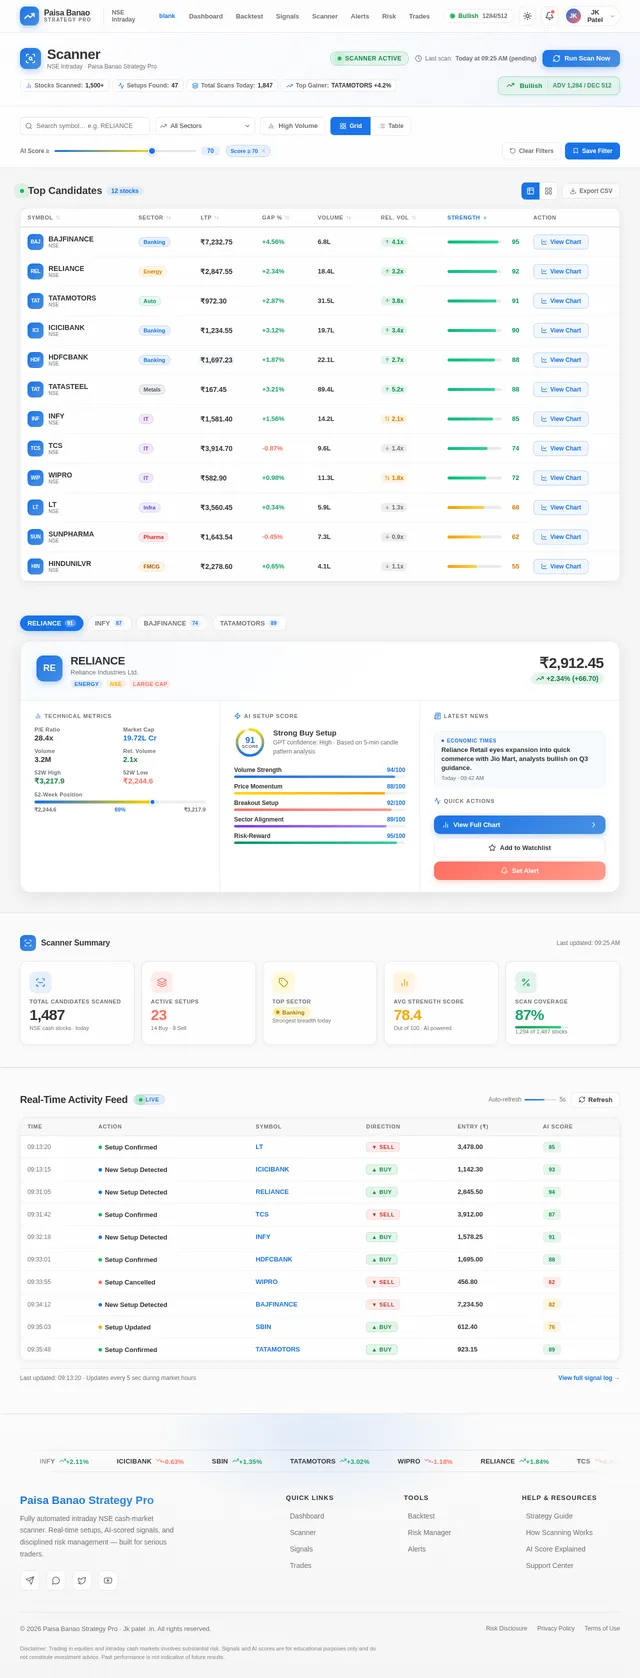The height and width of the screenshot is (1678, 640).
Task: Open the notifications bell icon
Action: point(549,16)
